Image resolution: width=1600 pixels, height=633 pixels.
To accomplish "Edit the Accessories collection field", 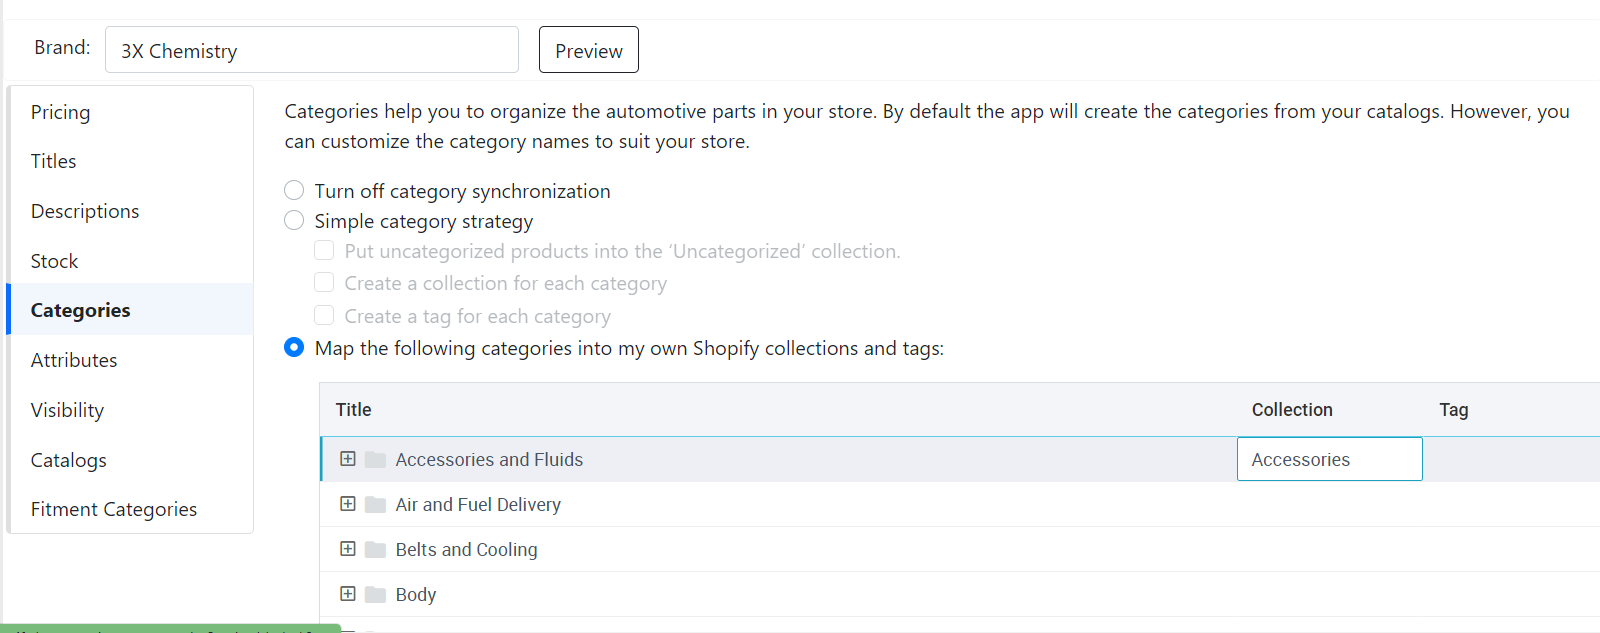I will coord(1329,459).
